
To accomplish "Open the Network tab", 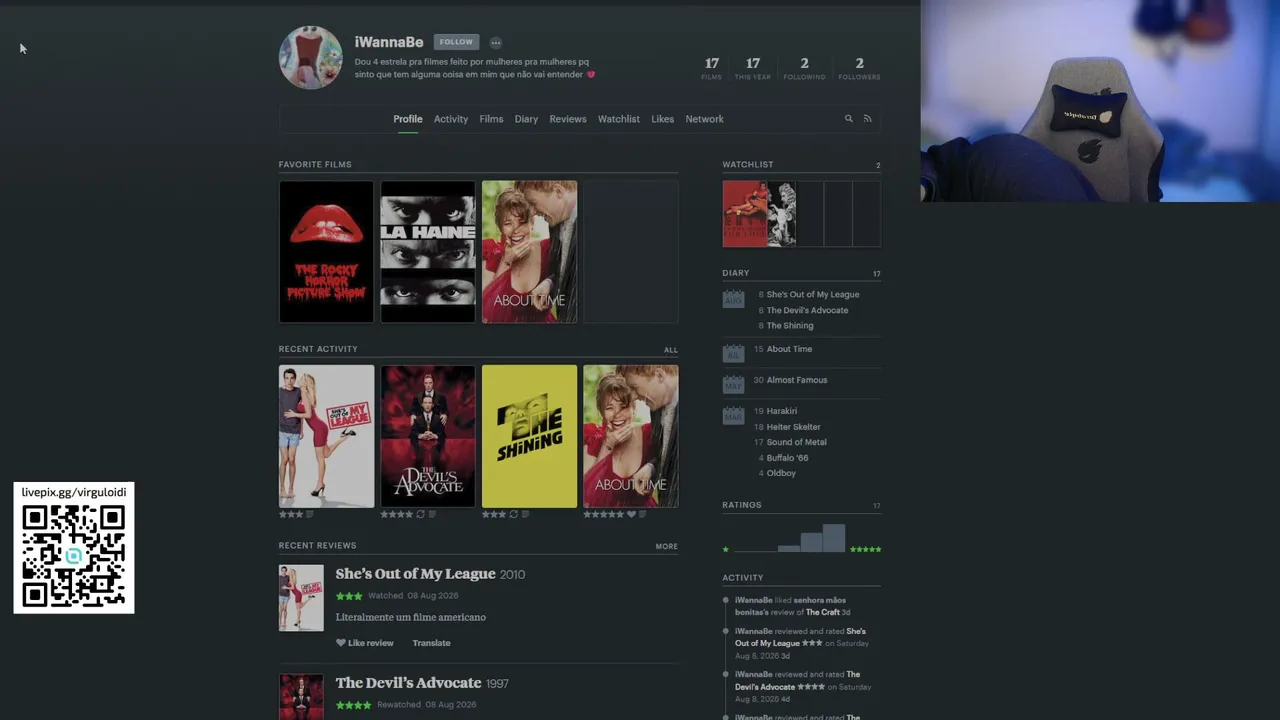I will (x=705, y=119).
